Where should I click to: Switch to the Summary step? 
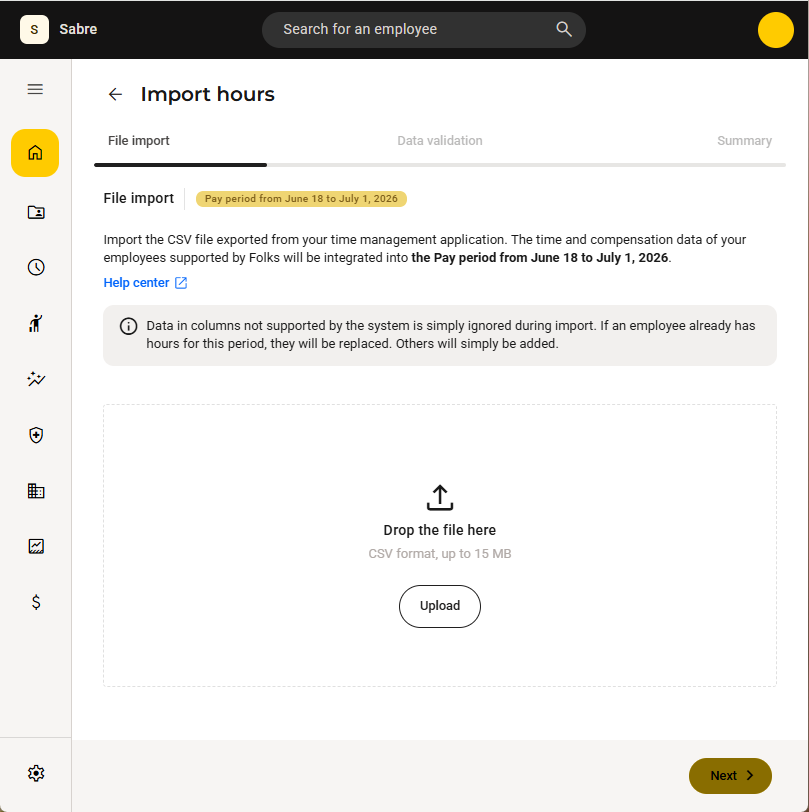click(744, 141)
